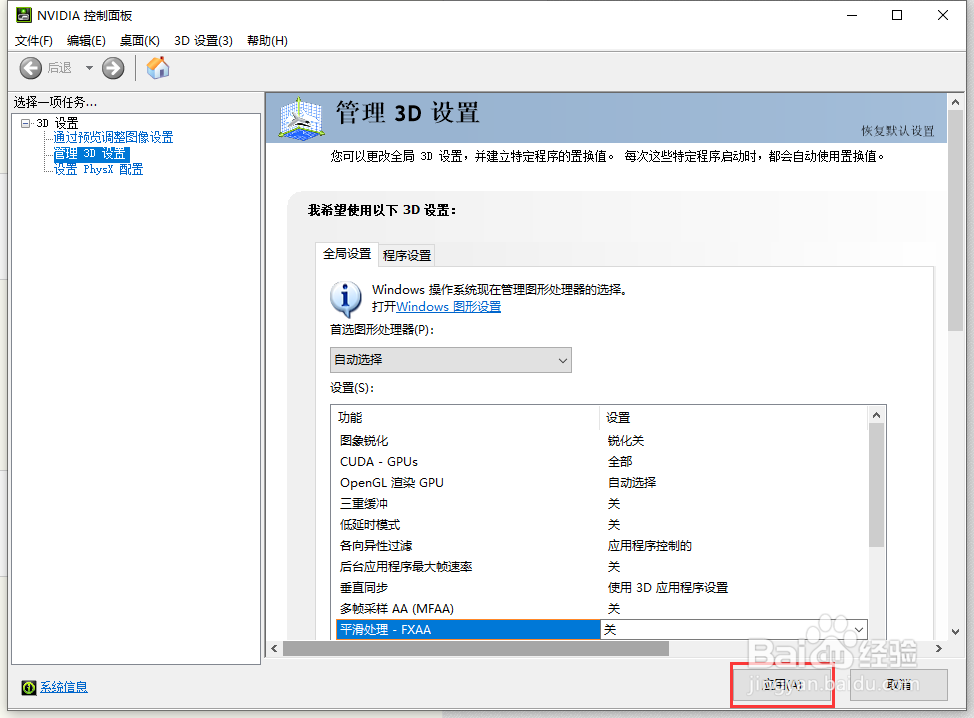The height and width of the screenshot is (718, 974).
Task: Open the back history dropdown arrow
Action: point(89,68)
